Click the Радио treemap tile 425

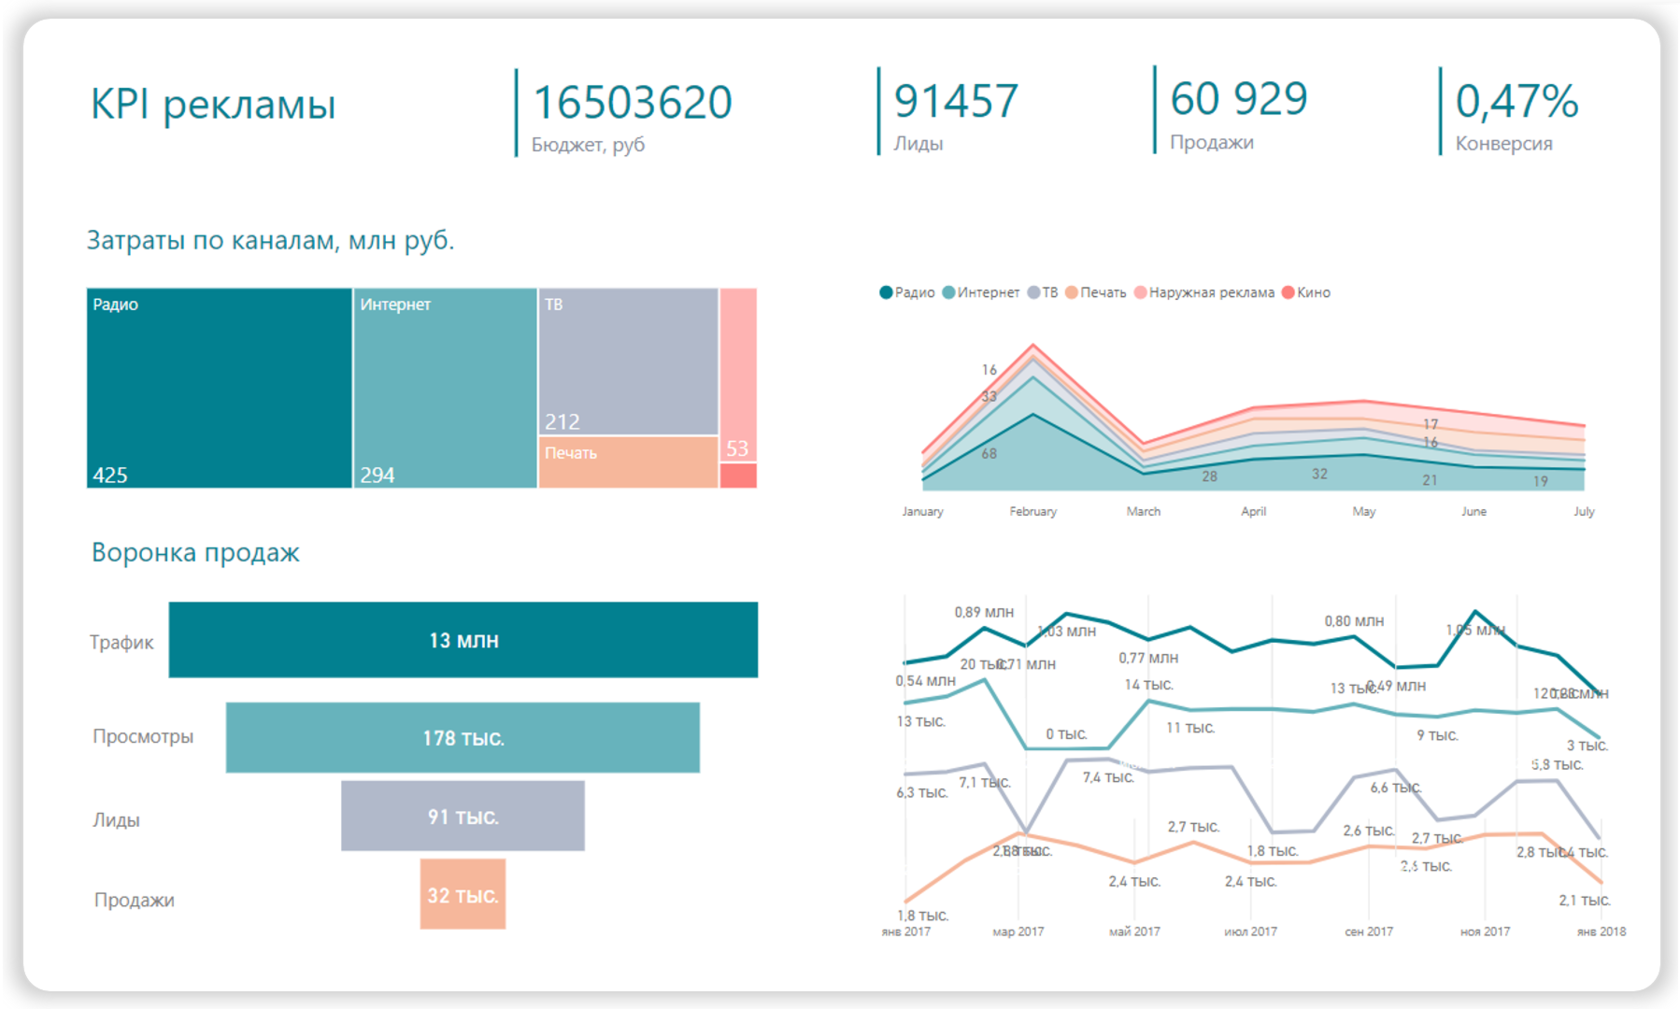pyautogui.click(x=219, y=388)
